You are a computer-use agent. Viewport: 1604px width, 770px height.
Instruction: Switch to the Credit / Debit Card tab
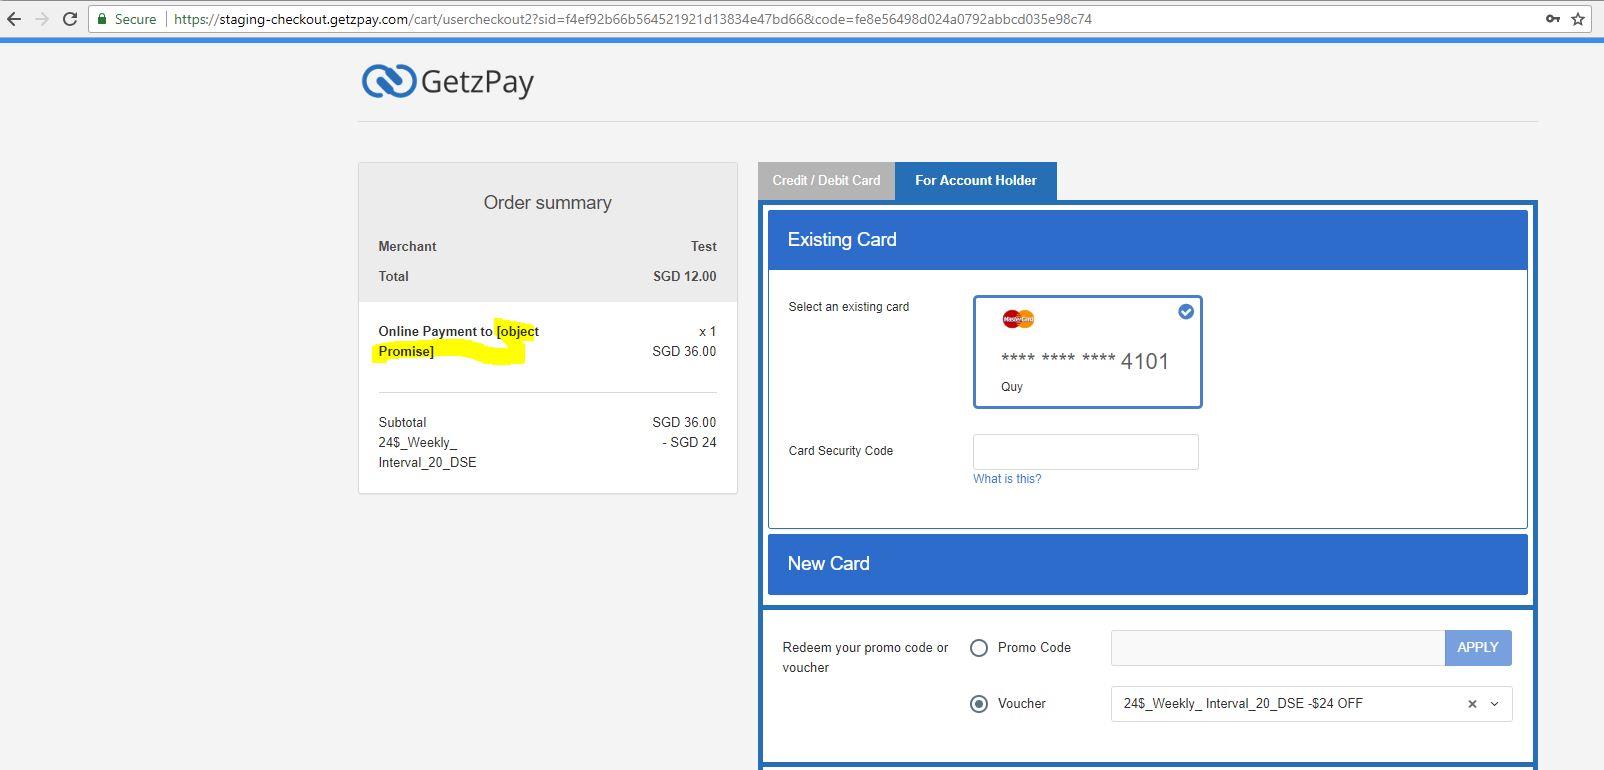(826, 181)
